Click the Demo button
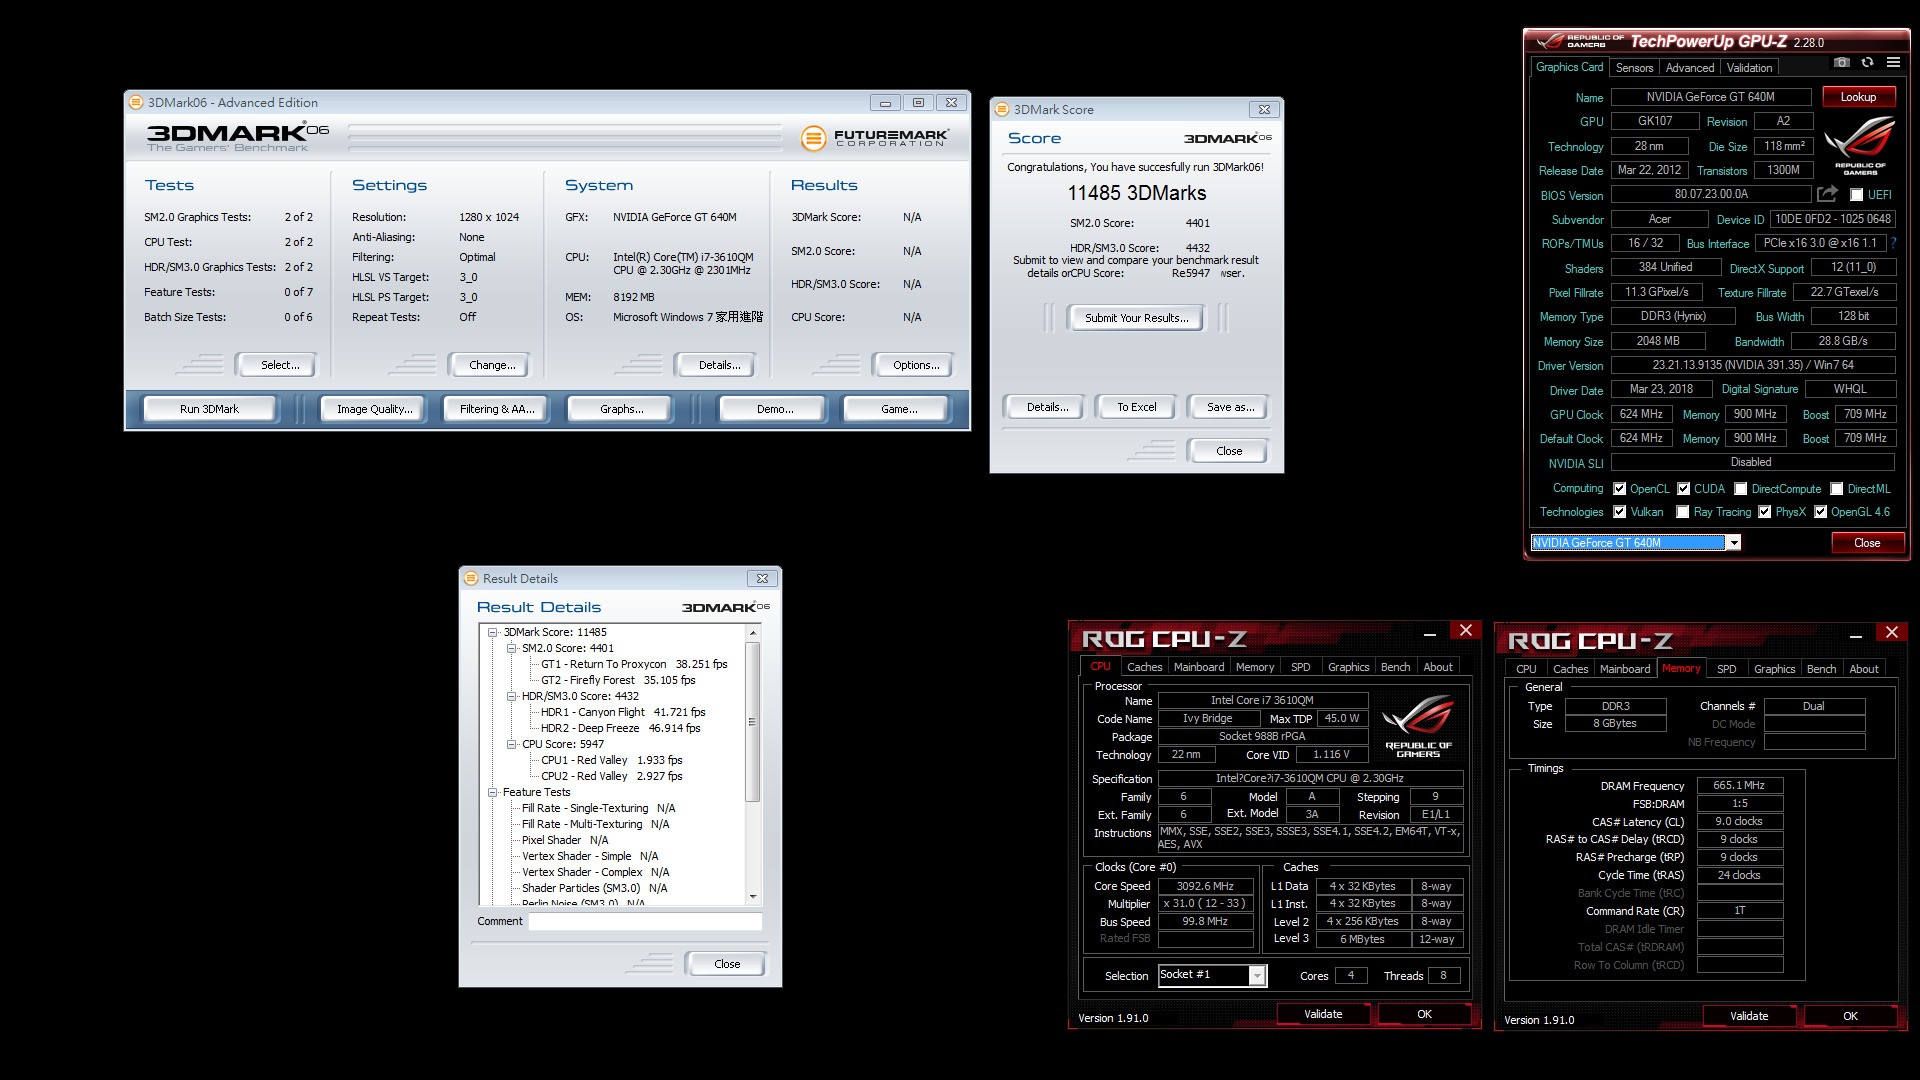The height and width of the screenshot is (1080, 1920). (x=775, y=409)
